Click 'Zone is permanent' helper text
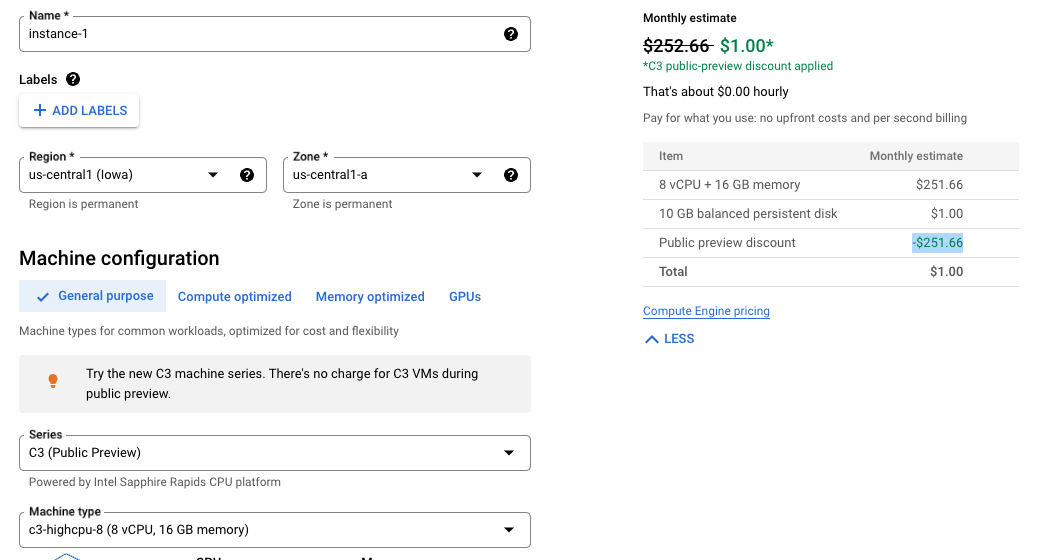Screen dimensions: 1046x560 point(342,204)
